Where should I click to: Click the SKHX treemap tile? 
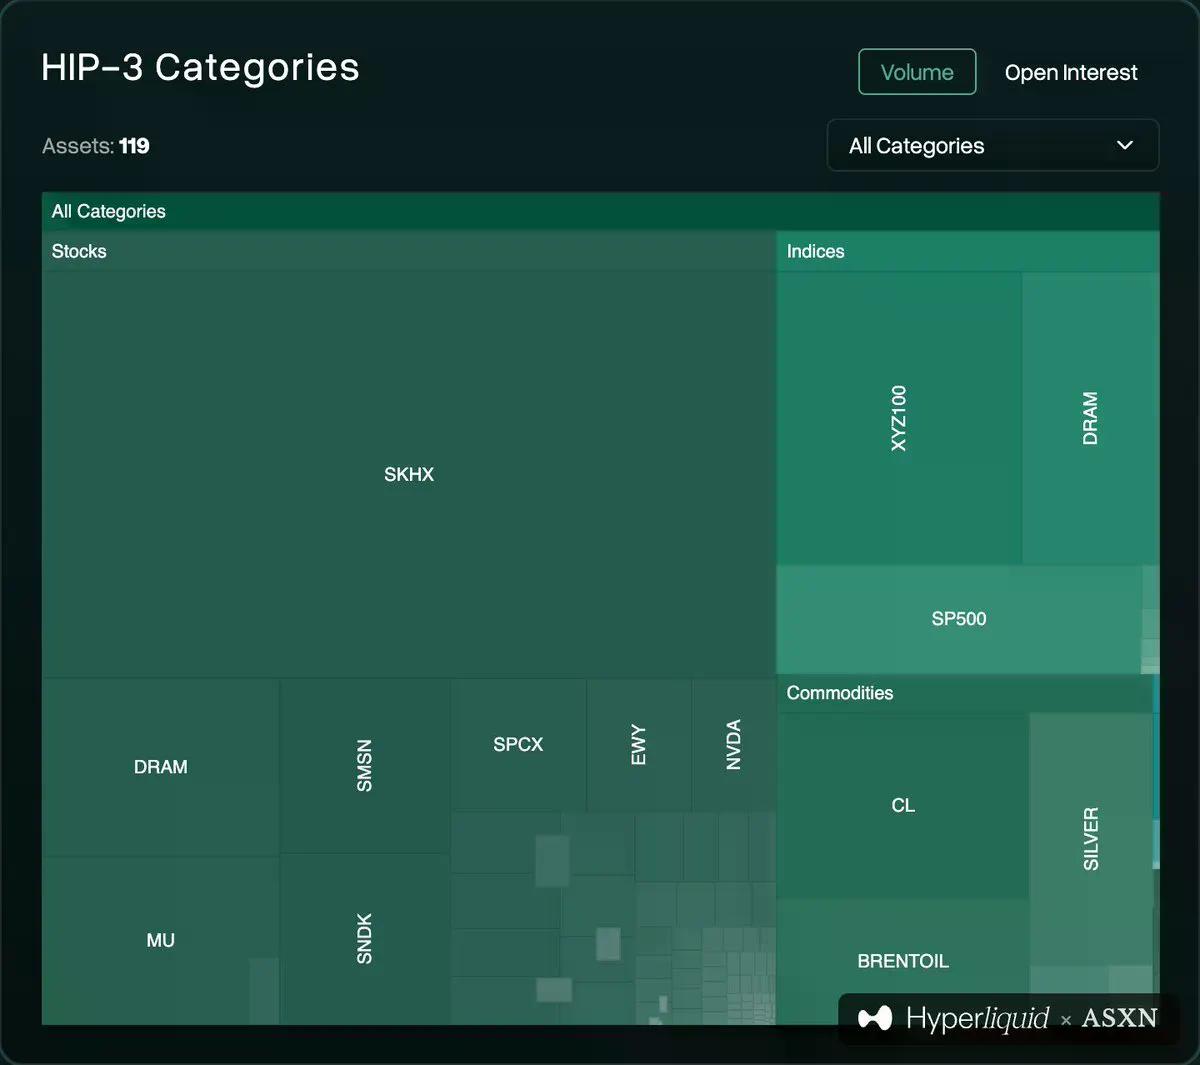point(409,474)
